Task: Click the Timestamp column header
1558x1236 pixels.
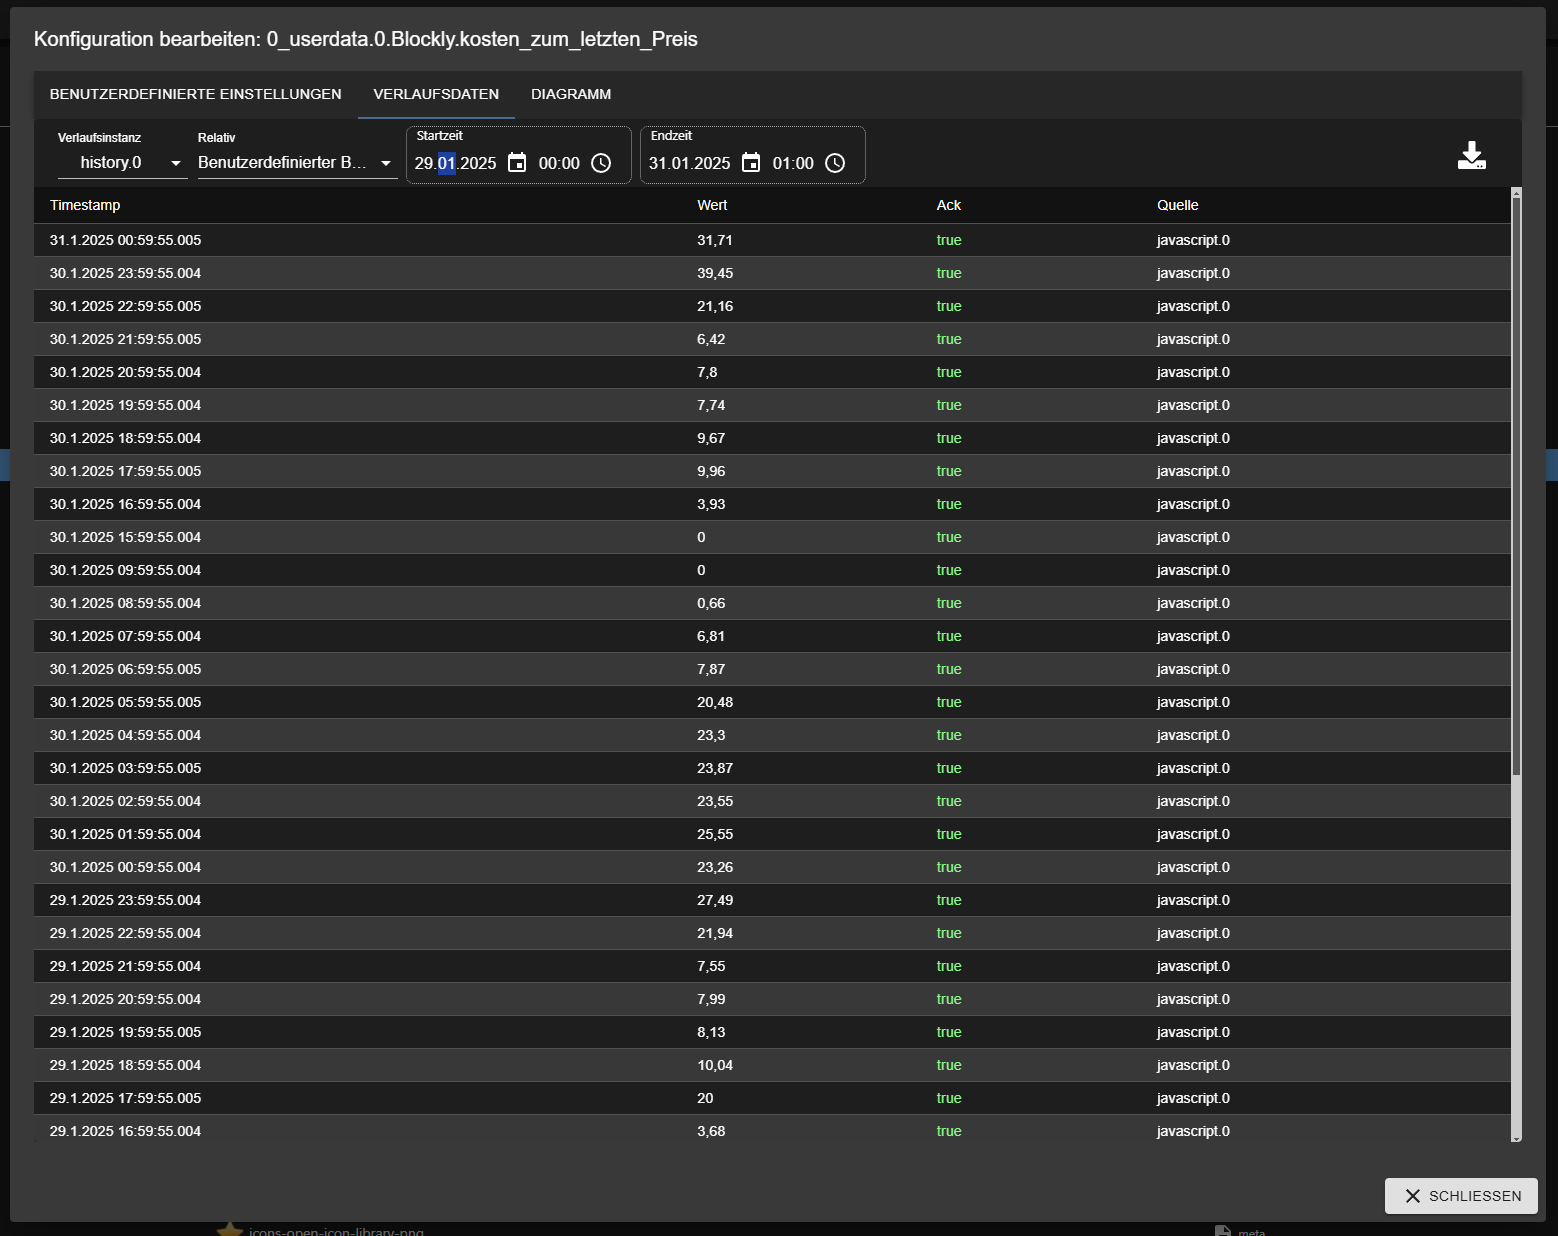Action: [85, 205]
